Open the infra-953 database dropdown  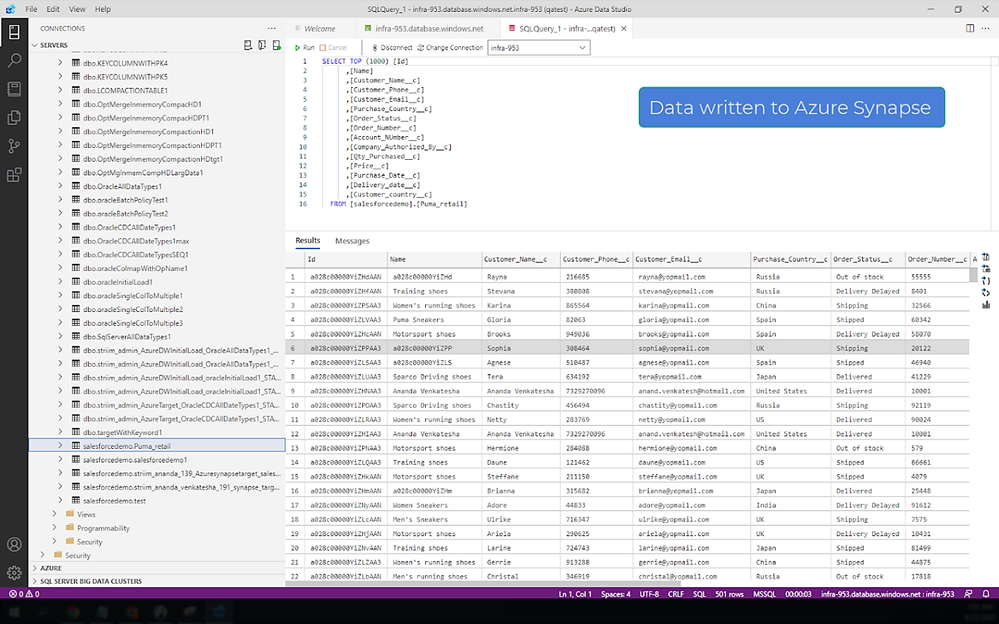coord(538,48)
